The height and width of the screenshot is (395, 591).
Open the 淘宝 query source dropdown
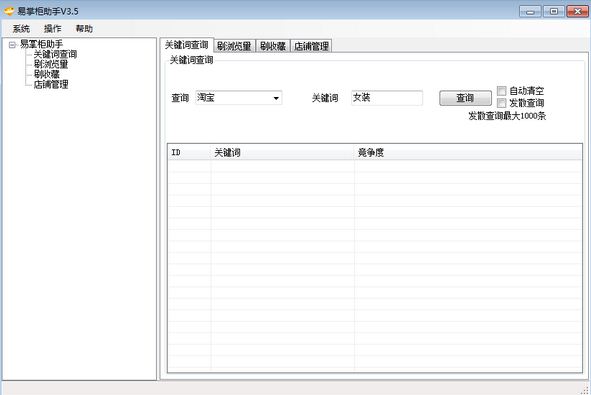click(239, 98)
